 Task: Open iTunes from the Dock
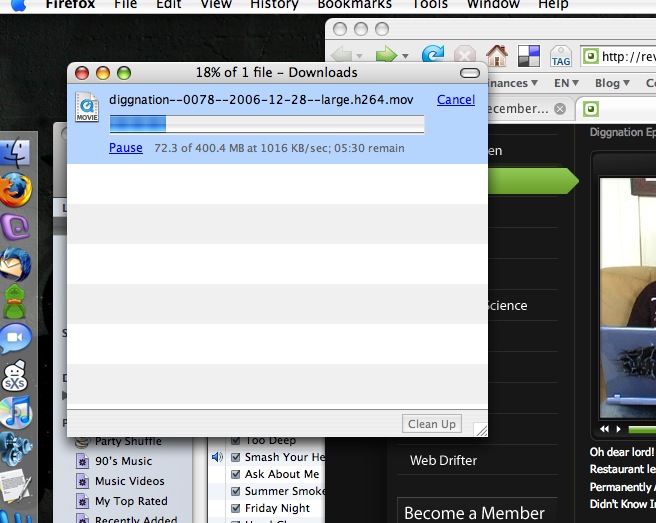point(16,413)
